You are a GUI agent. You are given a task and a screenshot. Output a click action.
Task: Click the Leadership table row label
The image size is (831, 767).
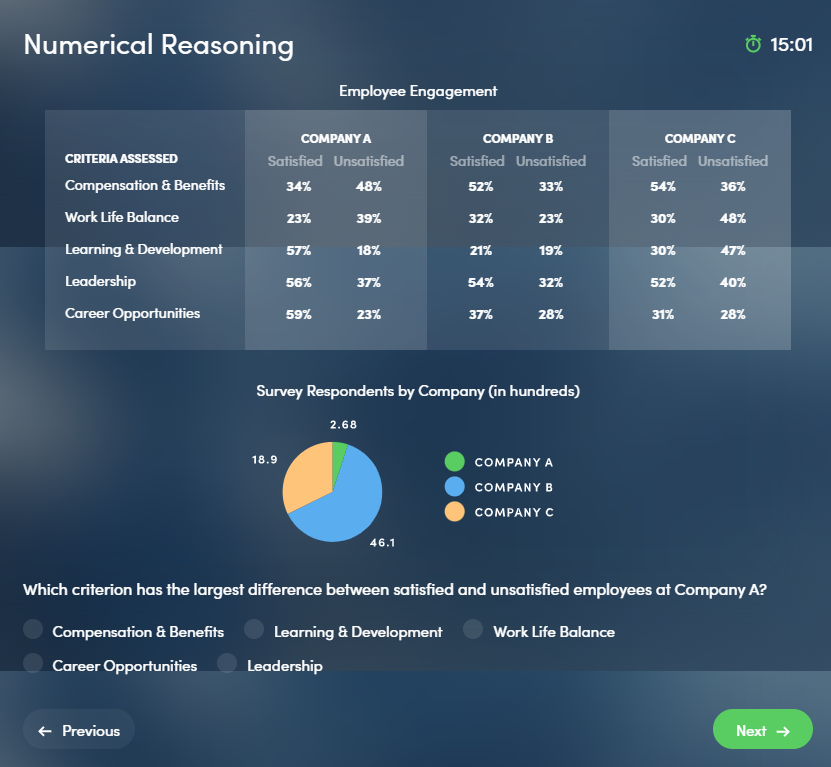point(100,281)
